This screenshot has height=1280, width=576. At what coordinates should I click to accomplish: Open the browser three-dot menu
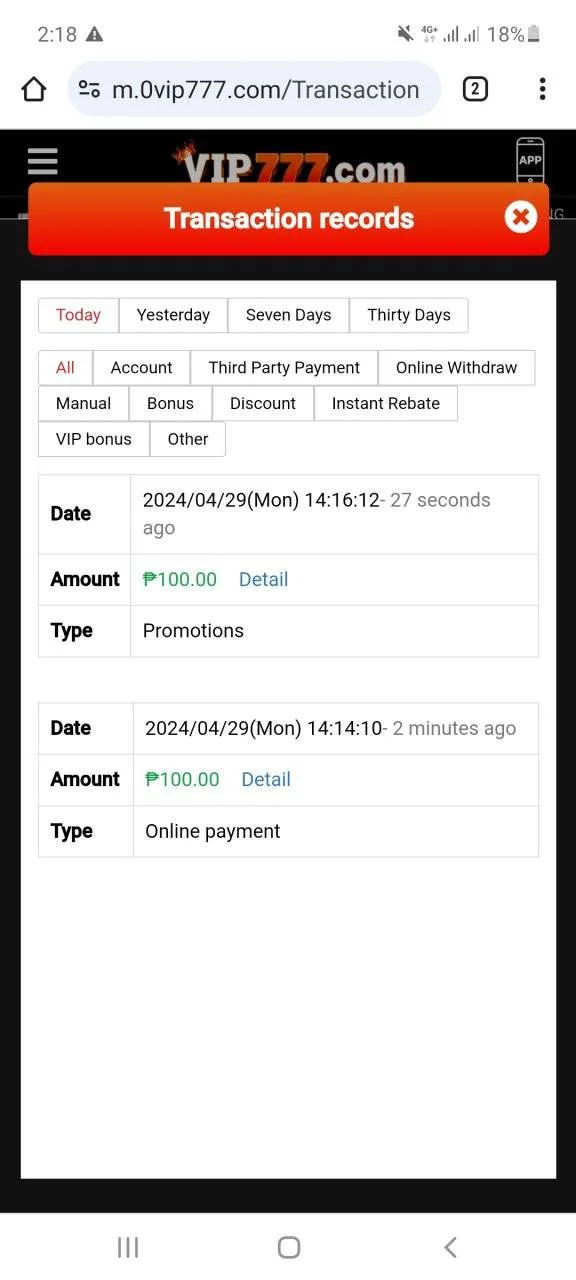click(x=542, y=90)
